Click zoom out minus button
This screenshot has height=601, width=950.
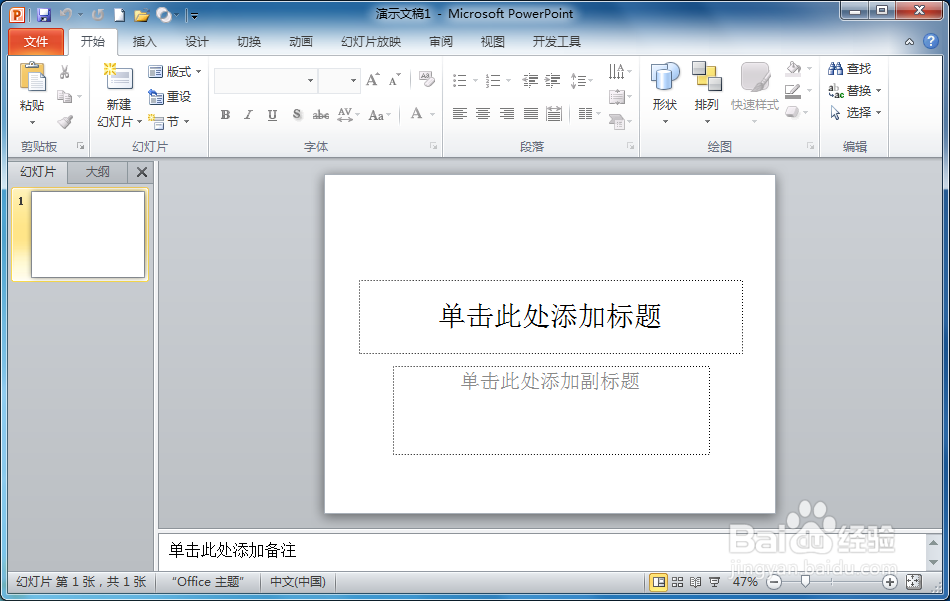click(x=774, y=582)
